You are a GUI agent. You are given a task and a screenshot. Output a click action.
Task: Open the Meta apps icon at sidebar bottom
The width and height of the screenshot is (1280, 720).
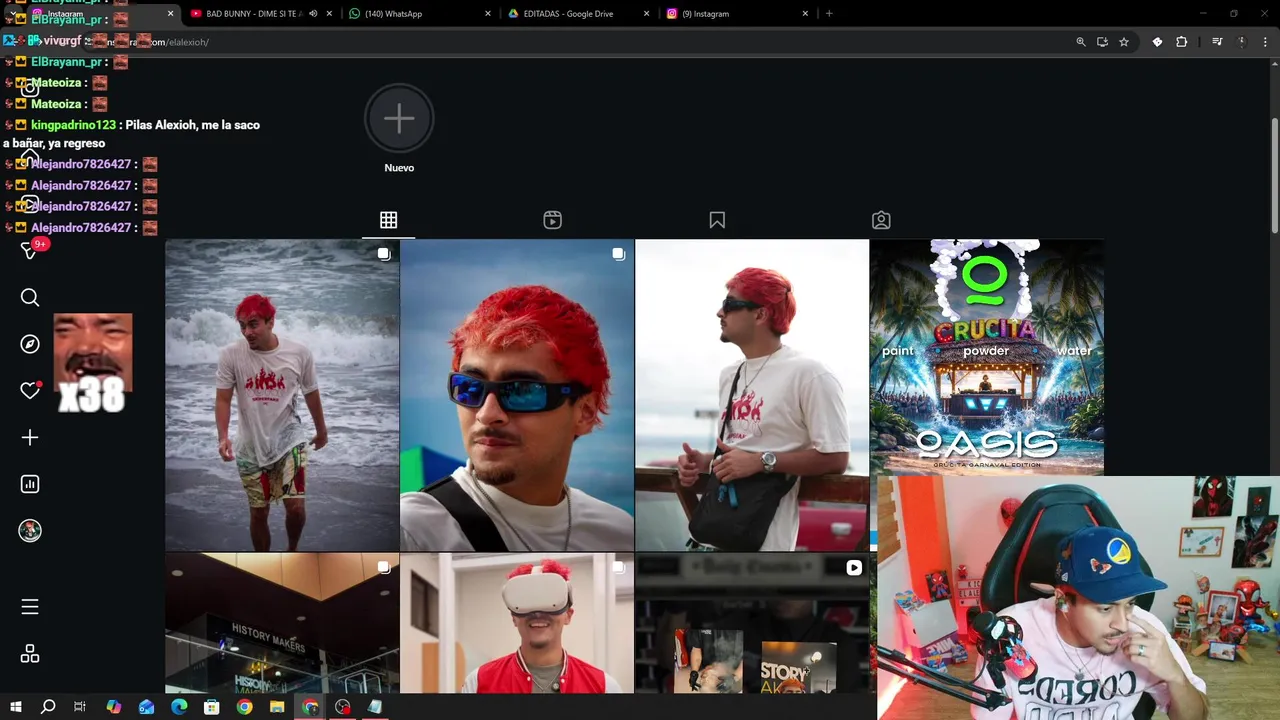tap(30, 653)
